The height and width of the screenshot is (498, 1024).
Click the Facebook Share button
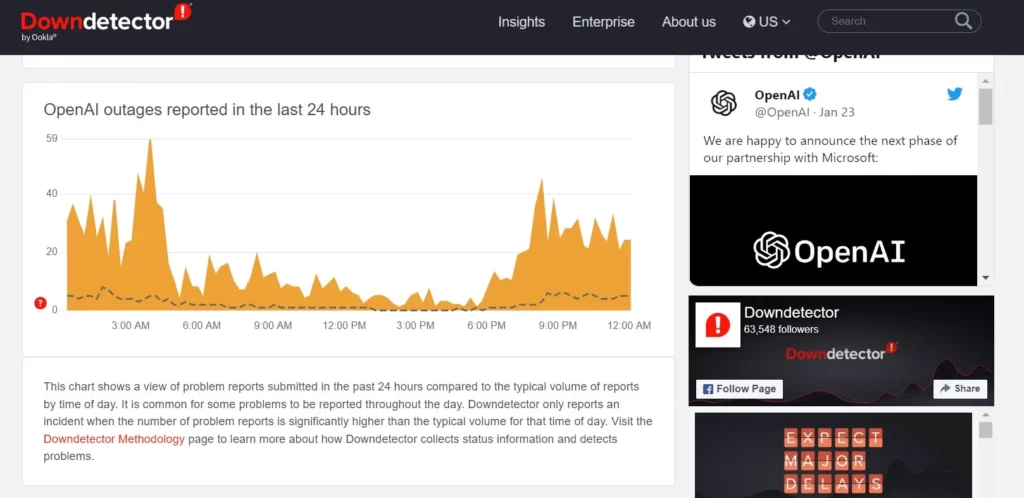tap(959, 388)
